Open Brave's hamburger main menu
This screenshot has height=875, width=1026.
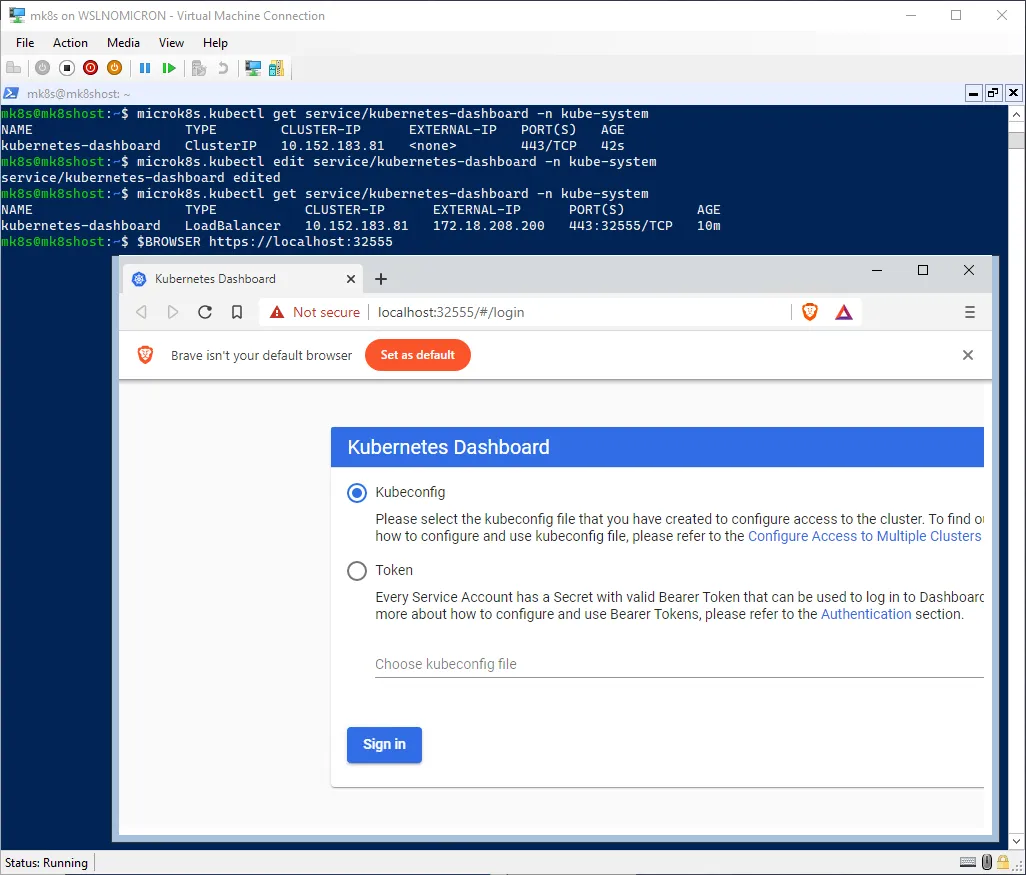(x=969, y=312)
